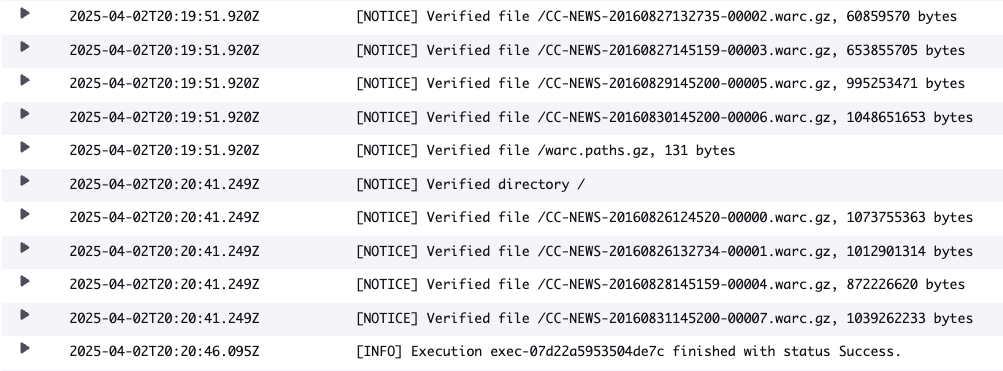Select the message with 1039262233 bytes
This screenshot has width=1003, height=371.
click(664, 318)
